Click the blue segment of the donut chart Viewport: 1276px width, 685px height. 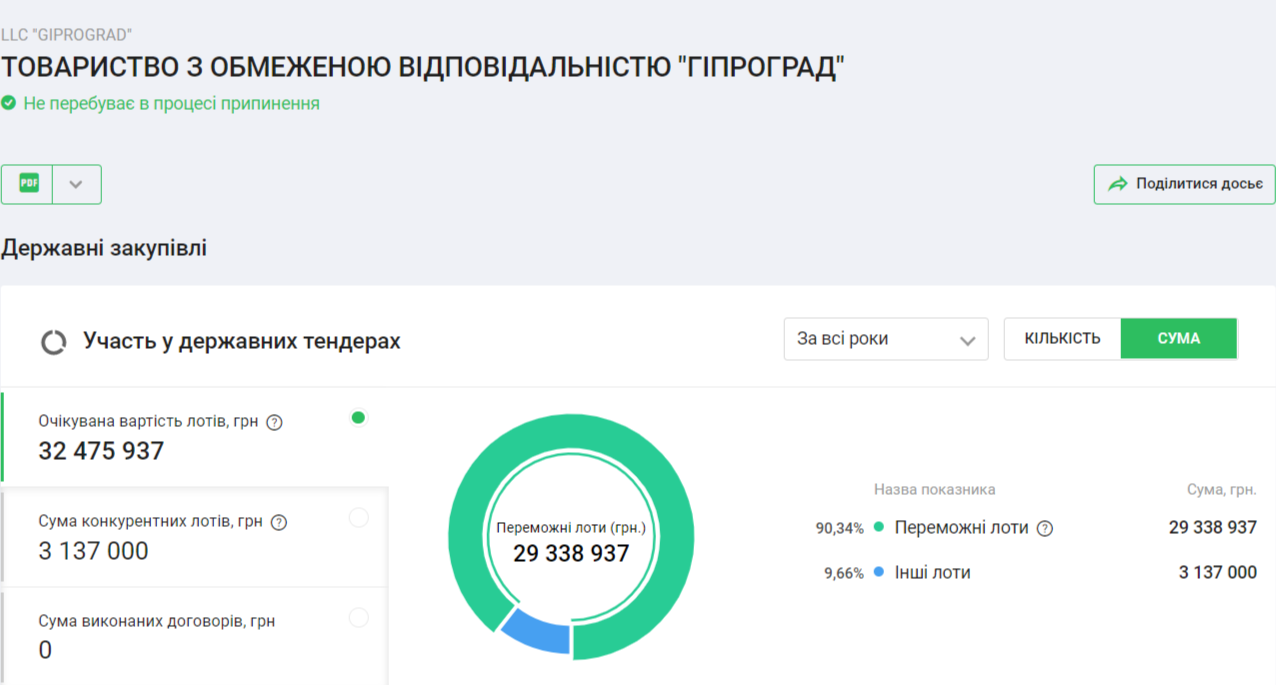[x=535, y=630]
